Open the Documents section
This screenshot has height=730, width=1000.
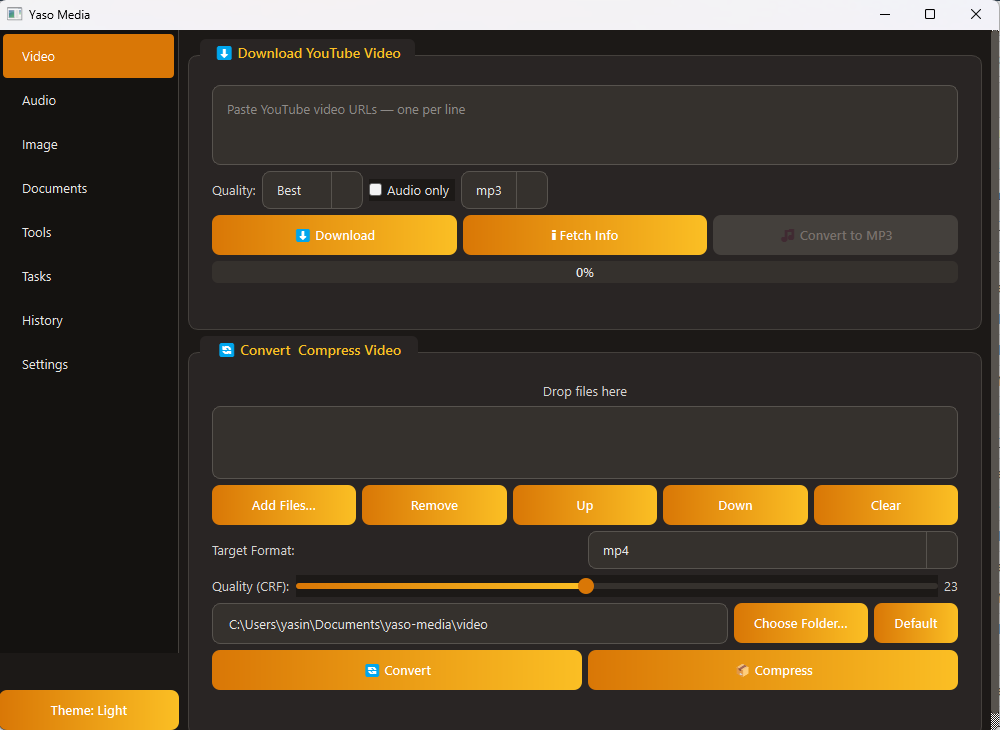coord(89,188)
